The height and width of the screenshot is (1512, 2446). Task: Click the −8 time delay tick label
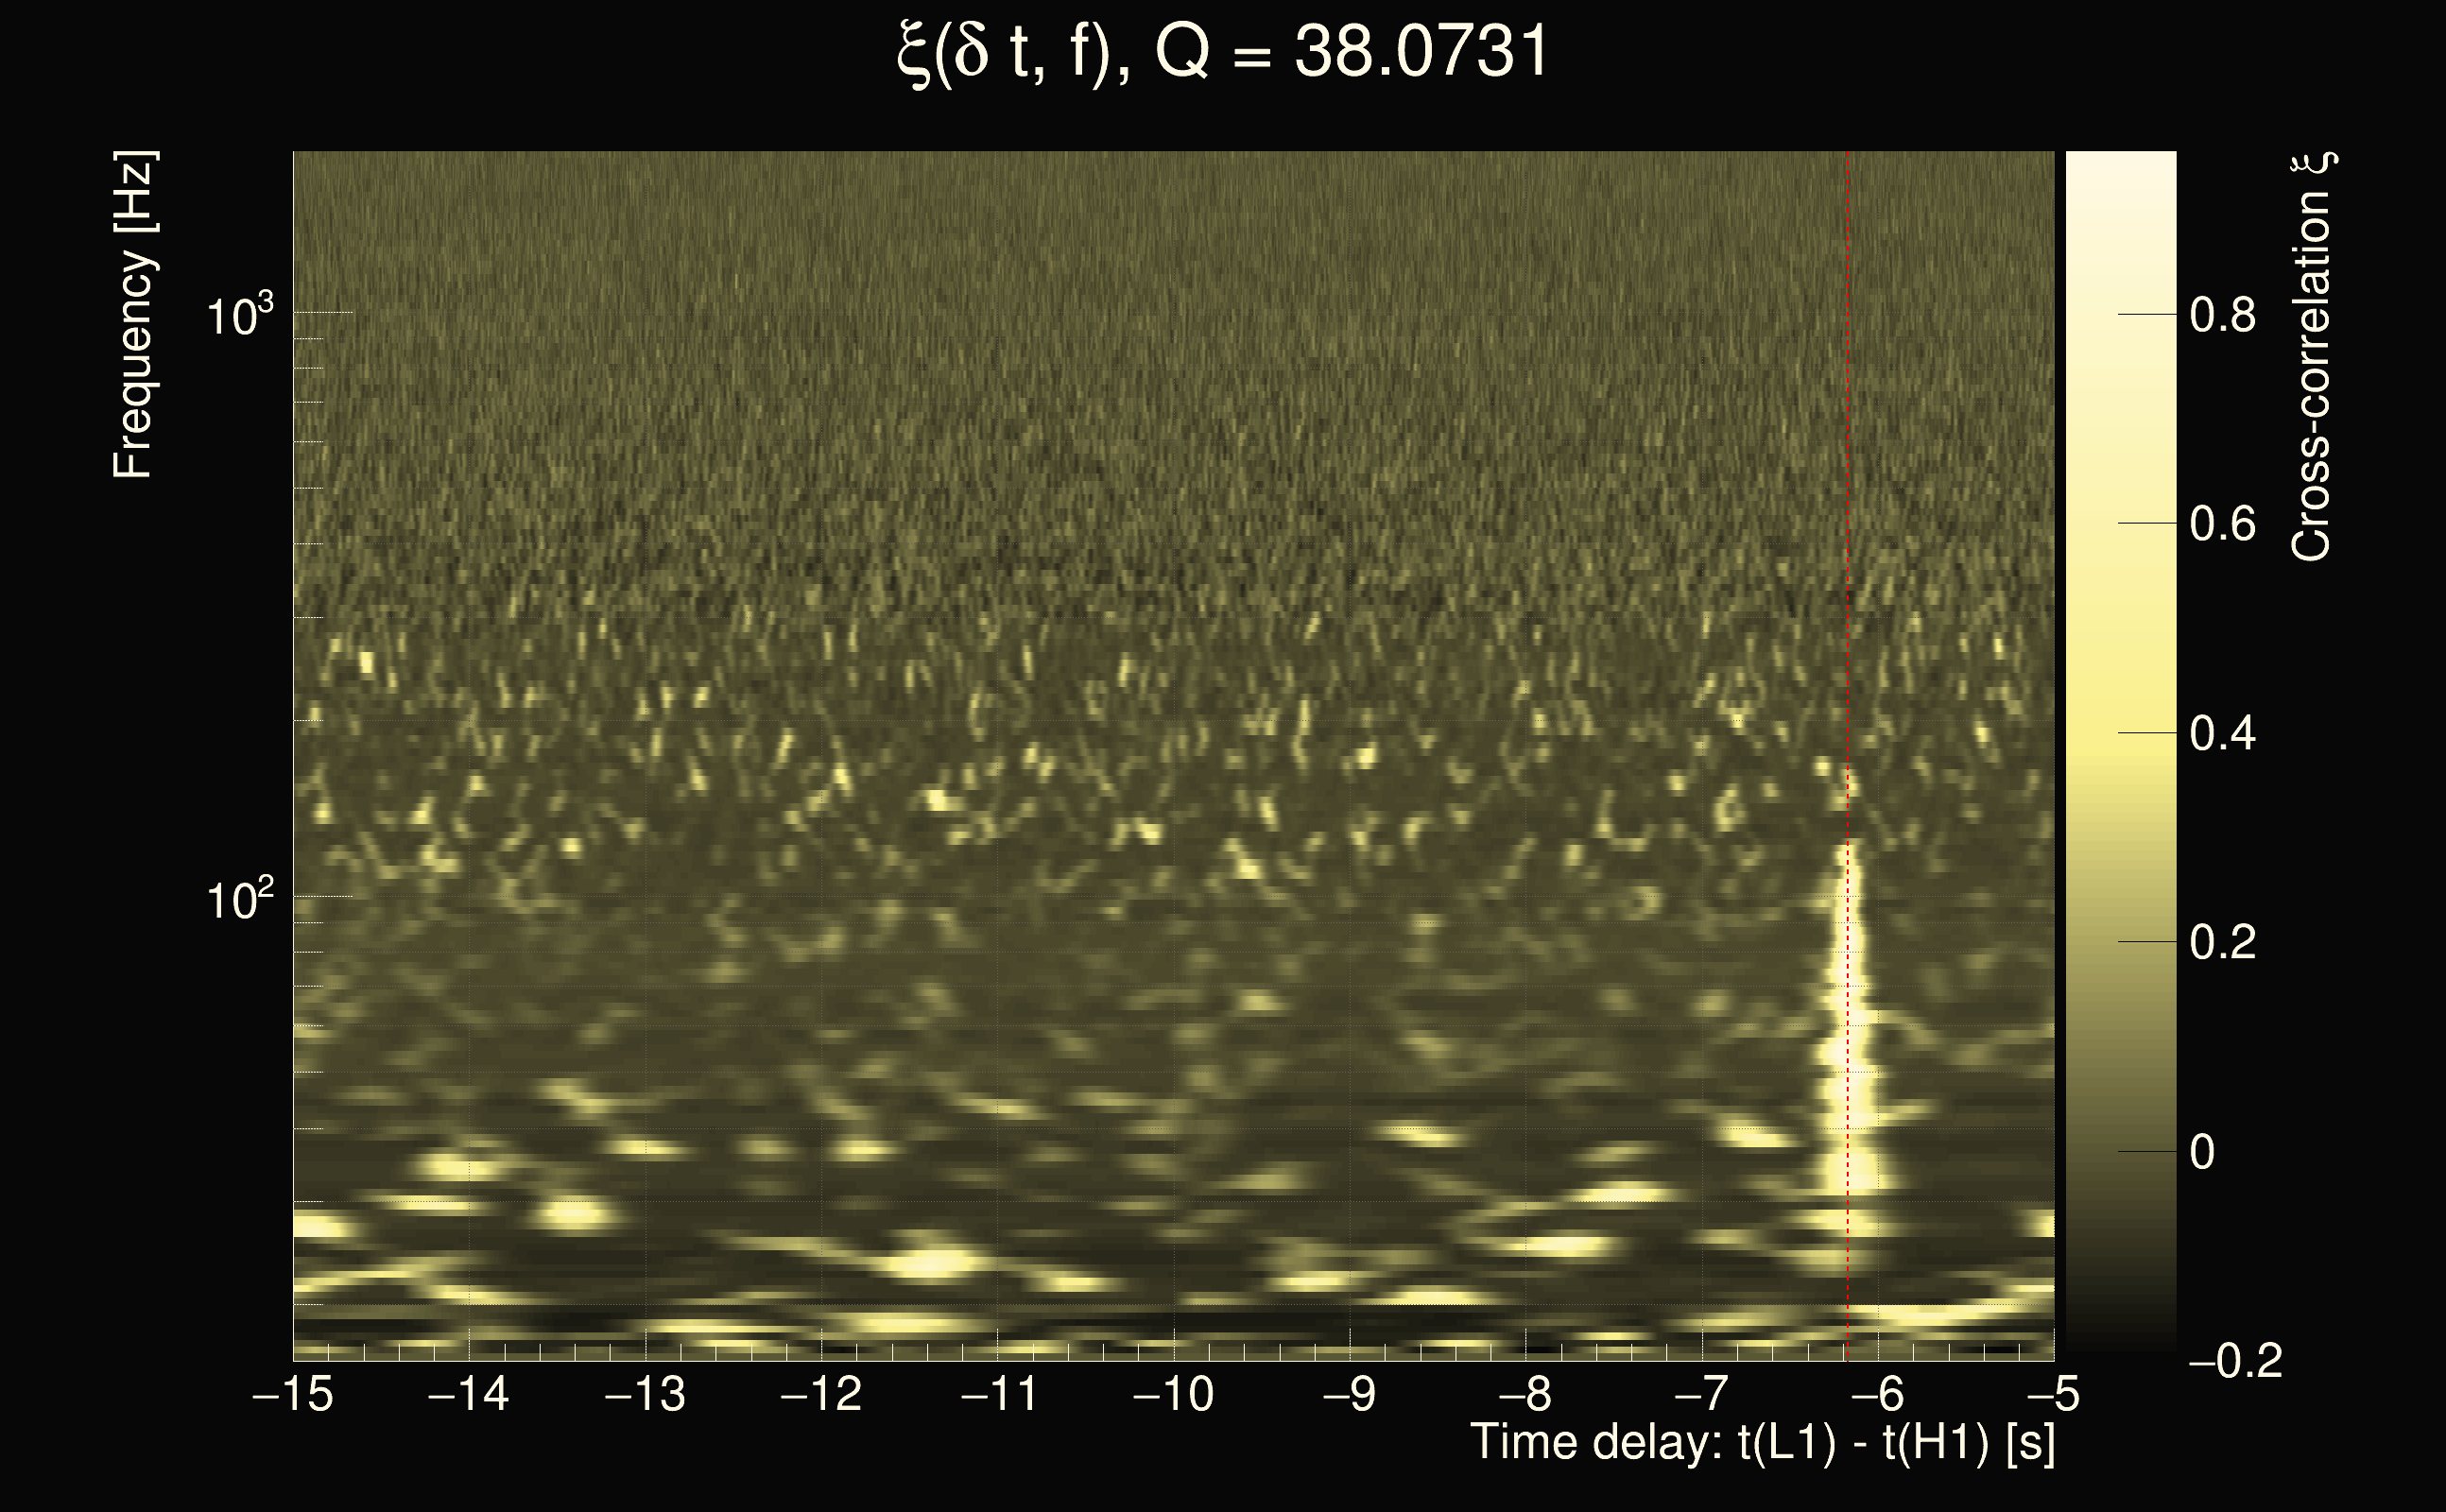[1525, 1394]
